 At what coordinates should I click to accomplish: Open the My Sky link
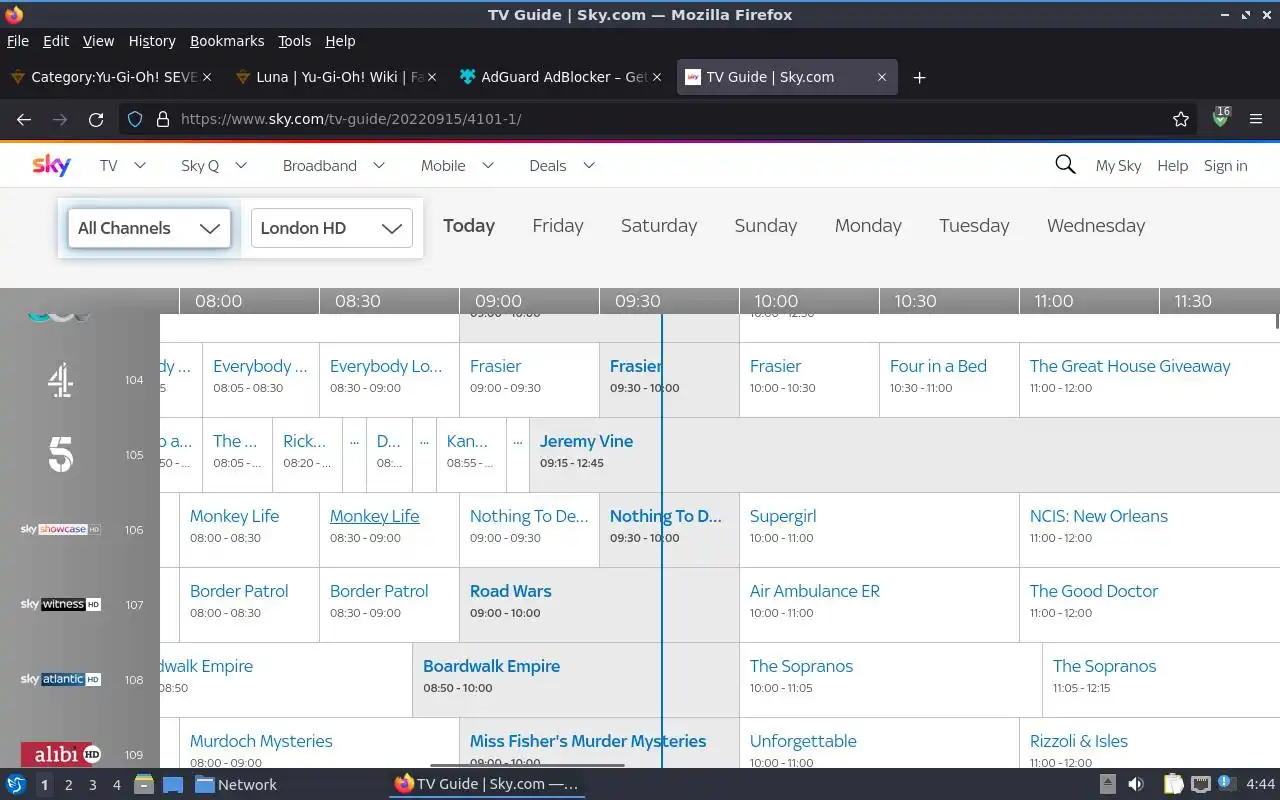[x=1118, y=166]
